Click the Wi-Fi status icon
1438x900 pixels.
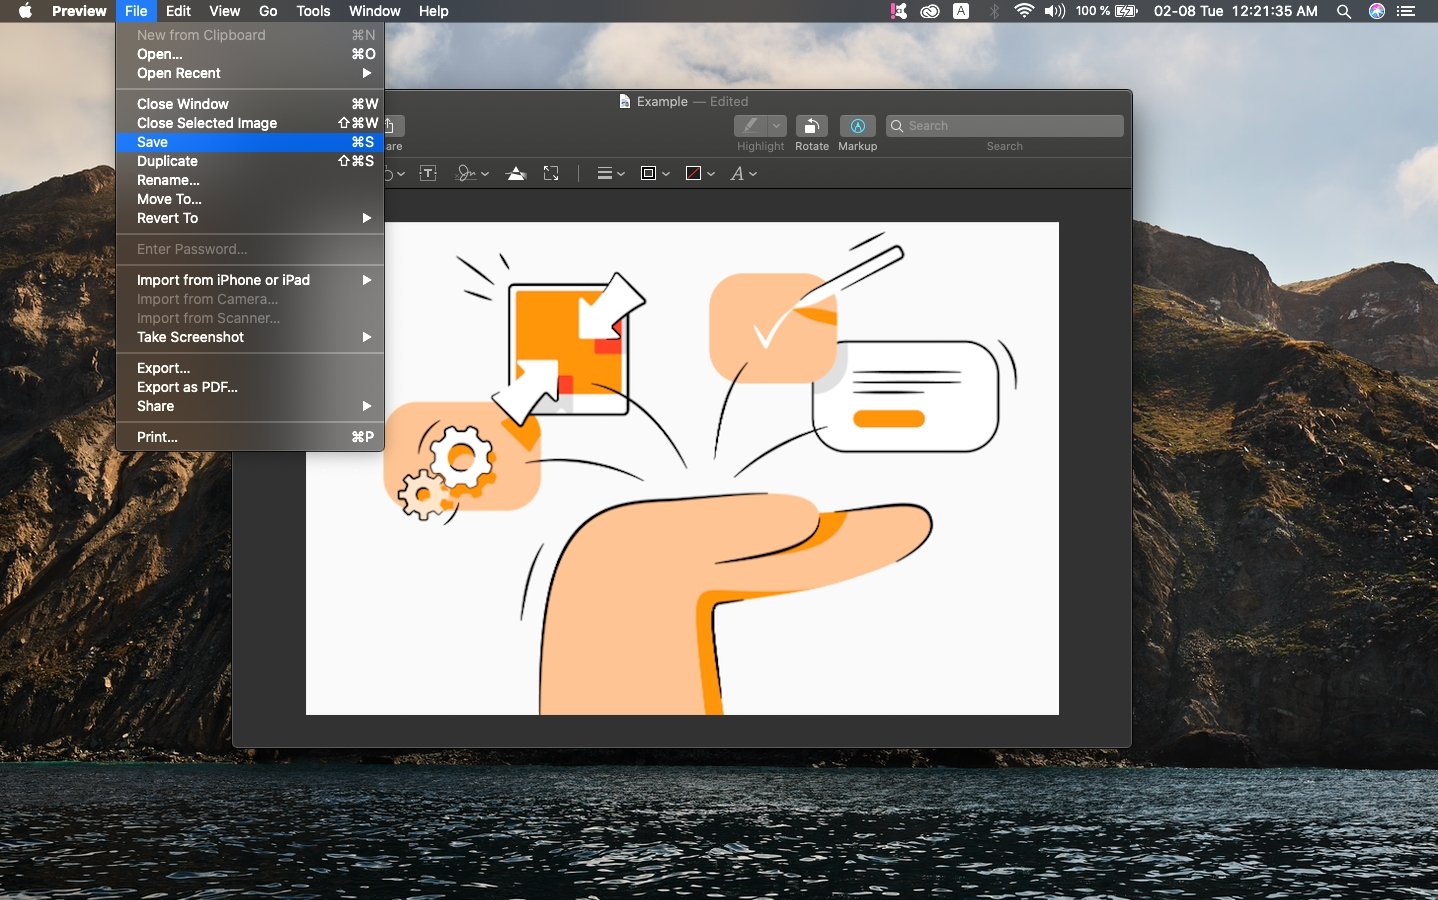(1024, 11)
